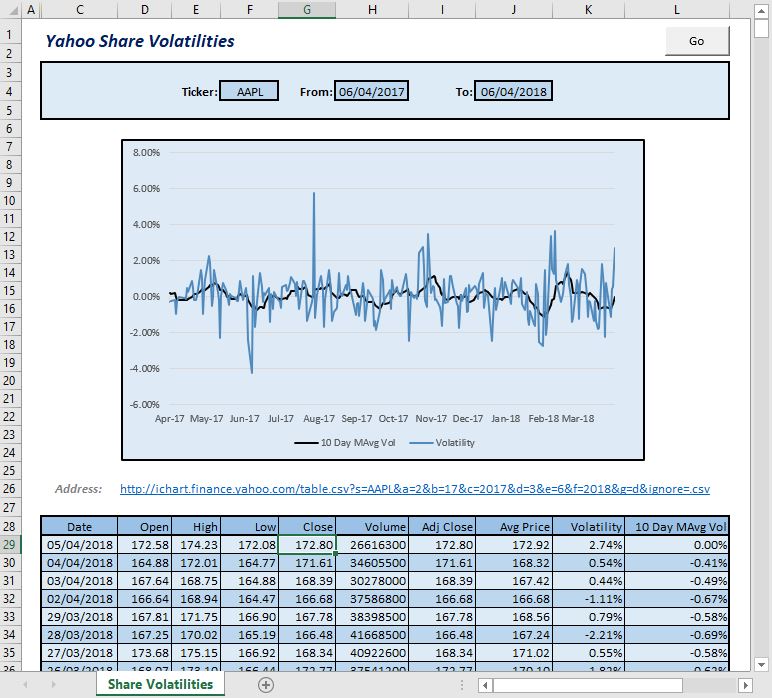The width and height of the screenshot is (772, 698).
Task: Click vertical scrollbar down arrow
Action: 761,665
